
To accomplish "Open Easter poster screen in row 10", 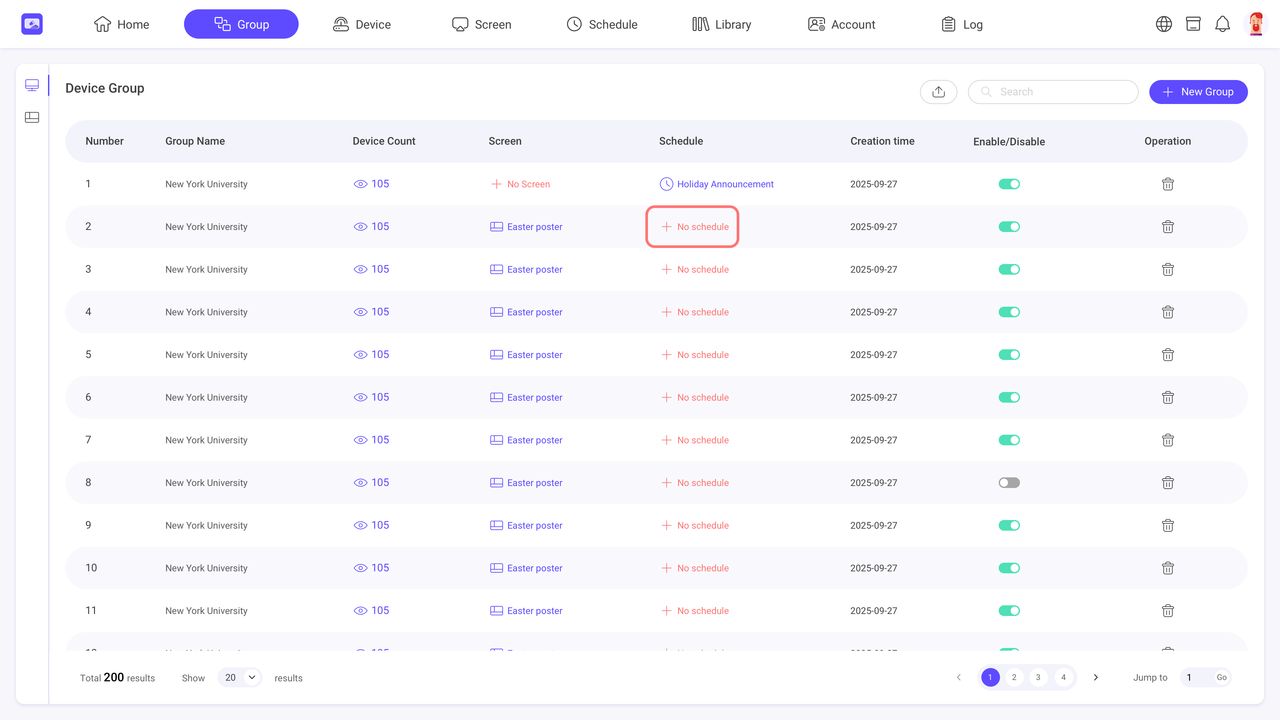I will (526, 568).
